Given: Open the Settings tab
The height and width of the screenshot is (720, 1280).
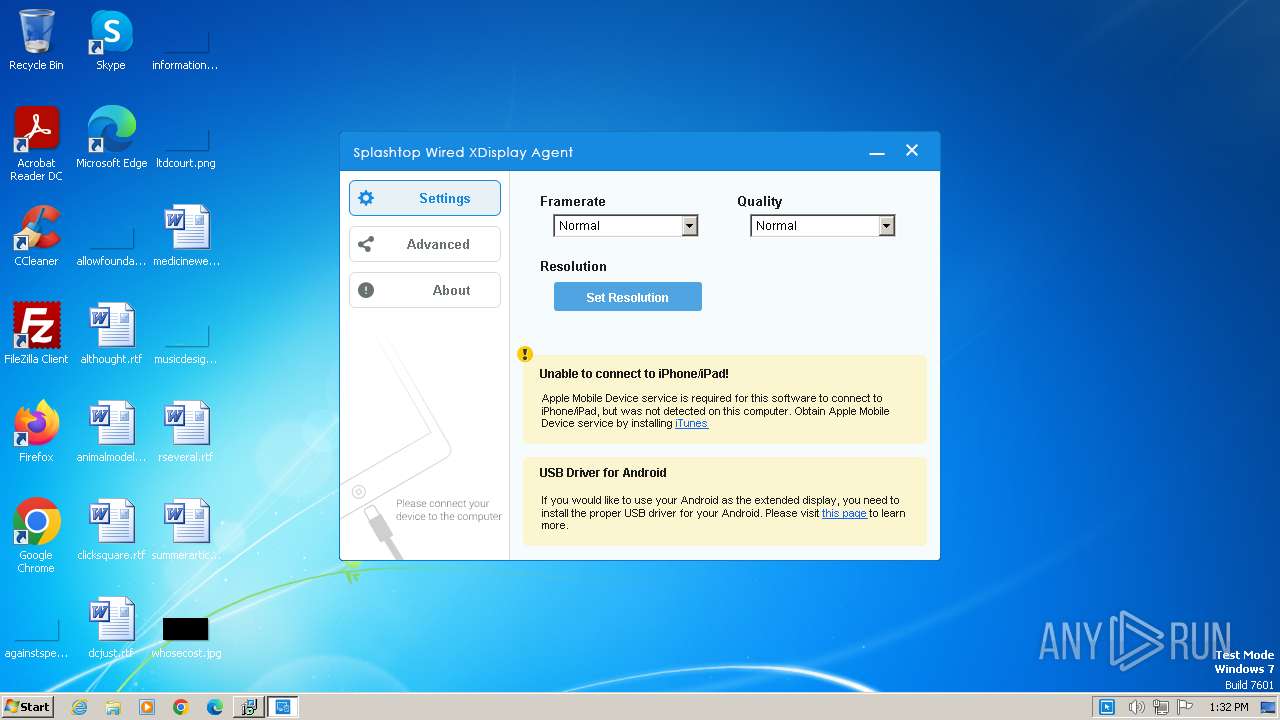Looking at the screenshot, I should [425, 198].
